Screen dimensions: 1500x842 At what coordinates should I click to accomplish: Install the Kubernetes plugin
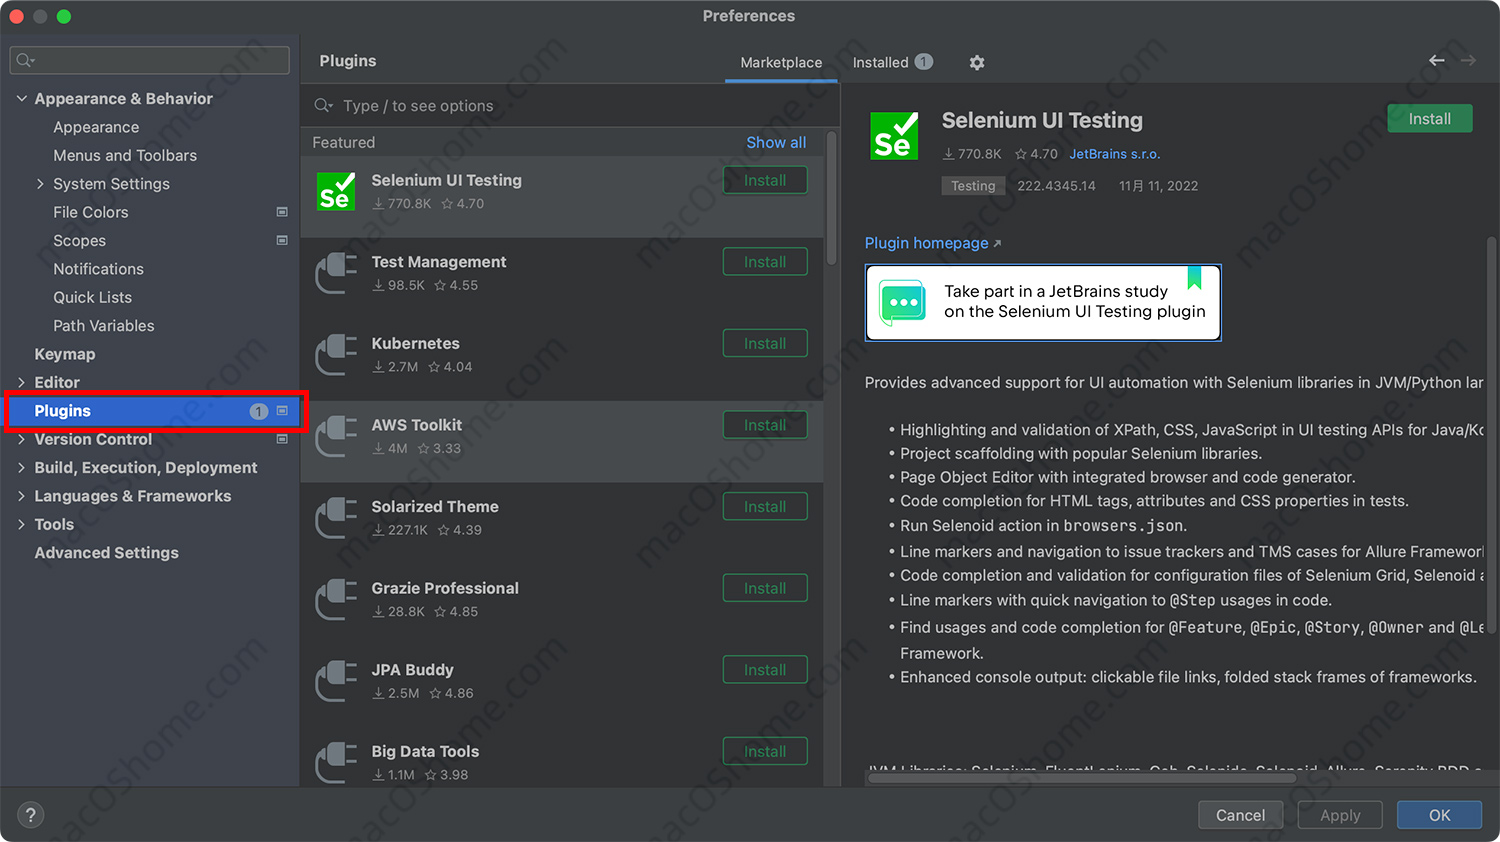pyautogui.click(x=765, y=343)
